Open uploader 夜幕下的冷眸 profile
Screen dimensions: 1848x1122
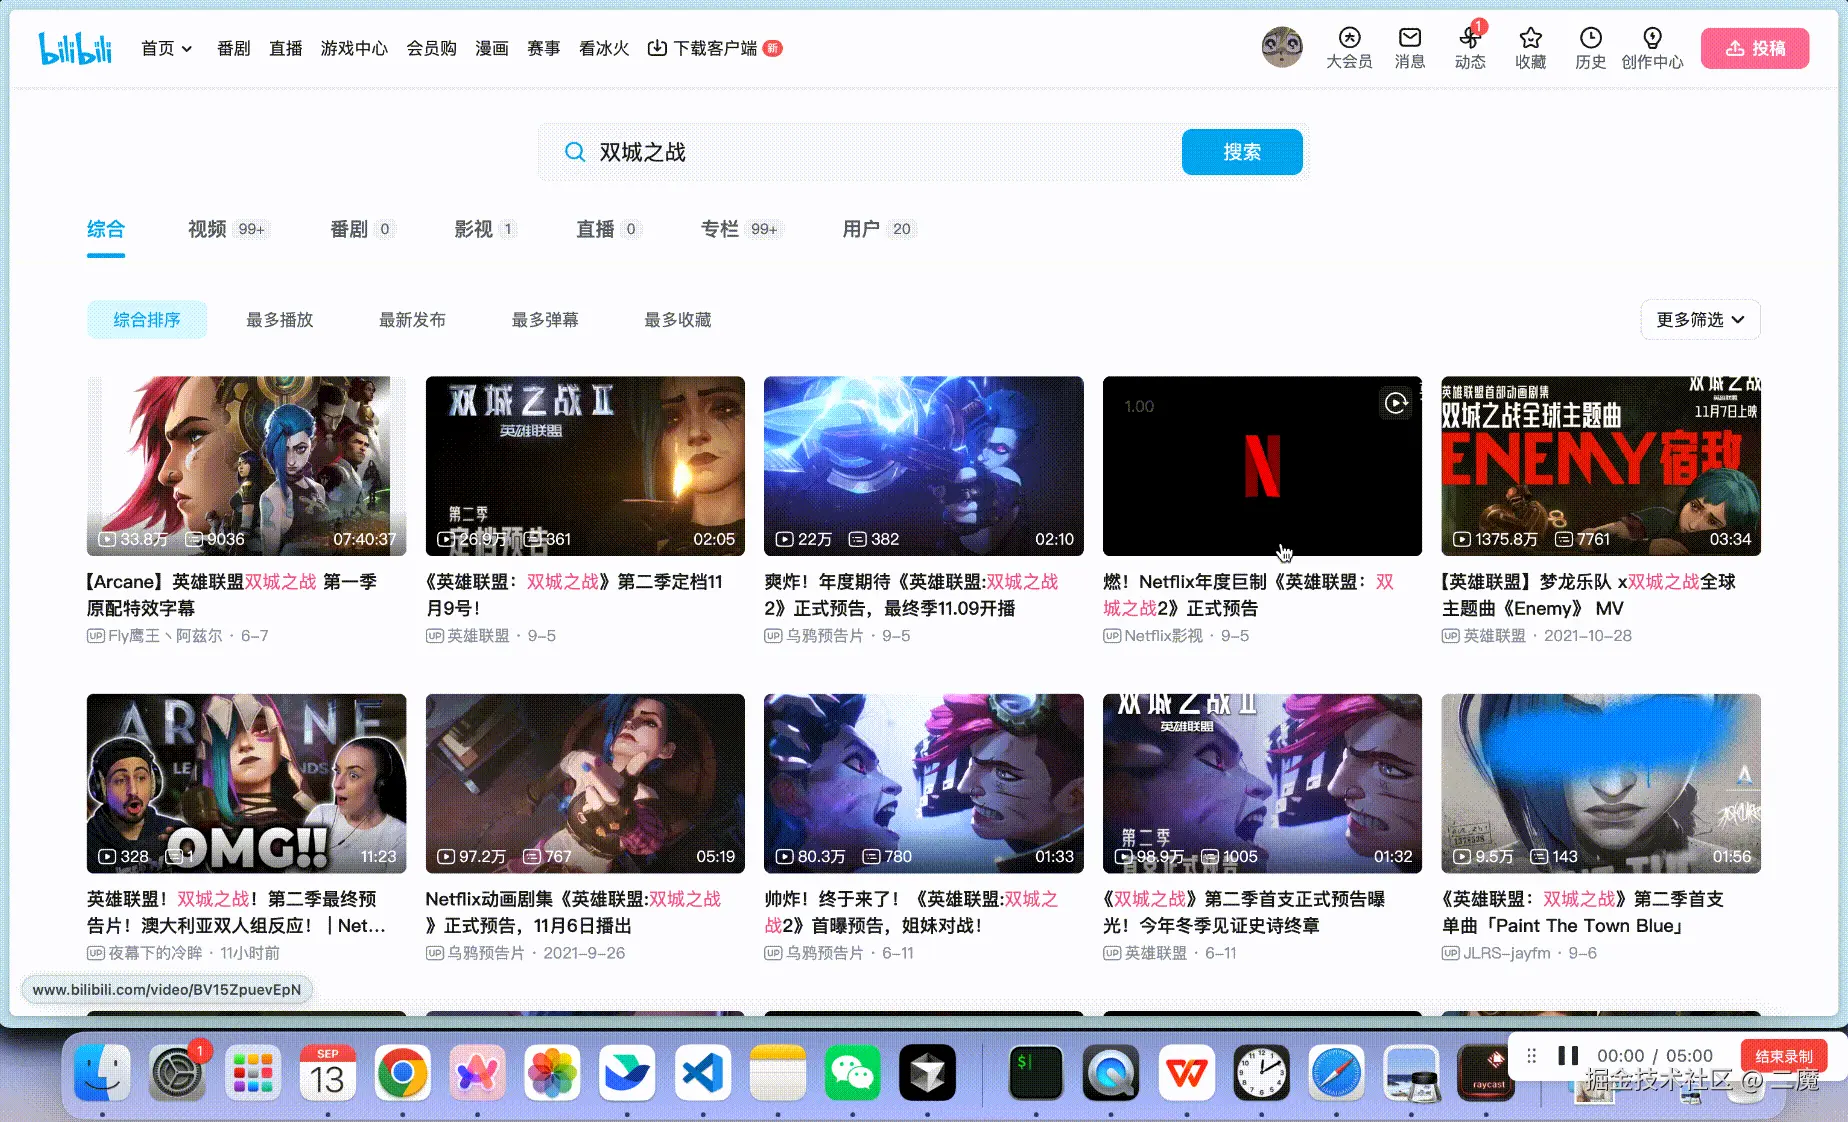pos(155,954)
